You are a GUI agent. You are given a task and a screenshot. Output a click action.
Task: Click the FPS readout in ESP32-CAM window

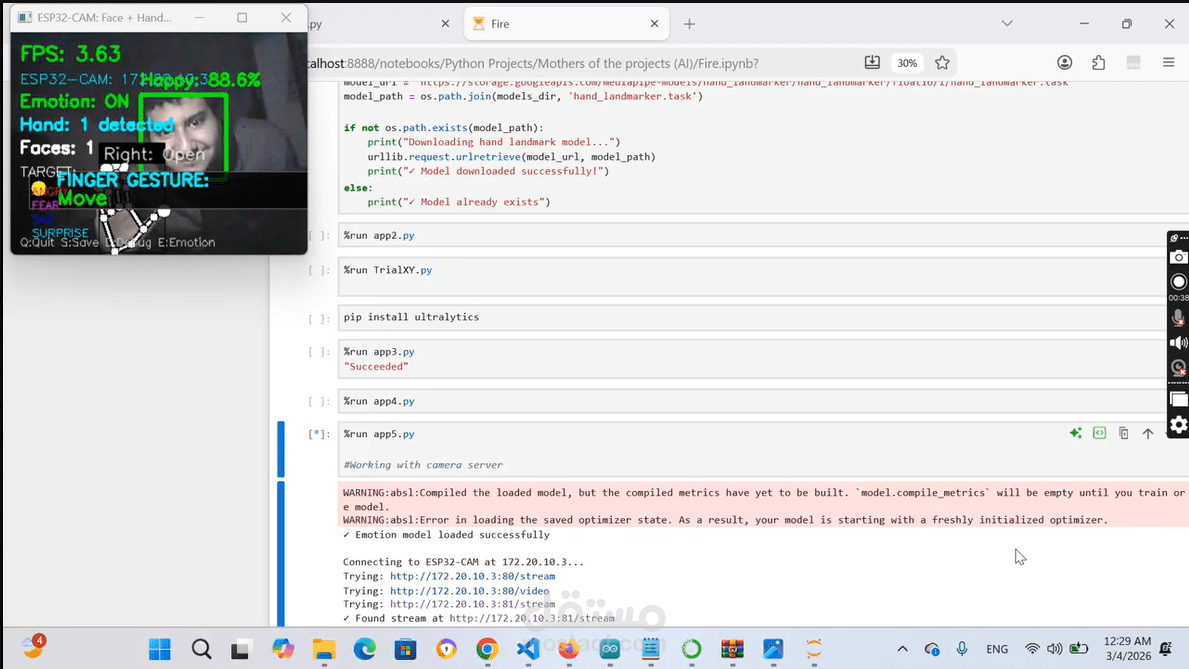pyautogui.click(x=71, y=54)
